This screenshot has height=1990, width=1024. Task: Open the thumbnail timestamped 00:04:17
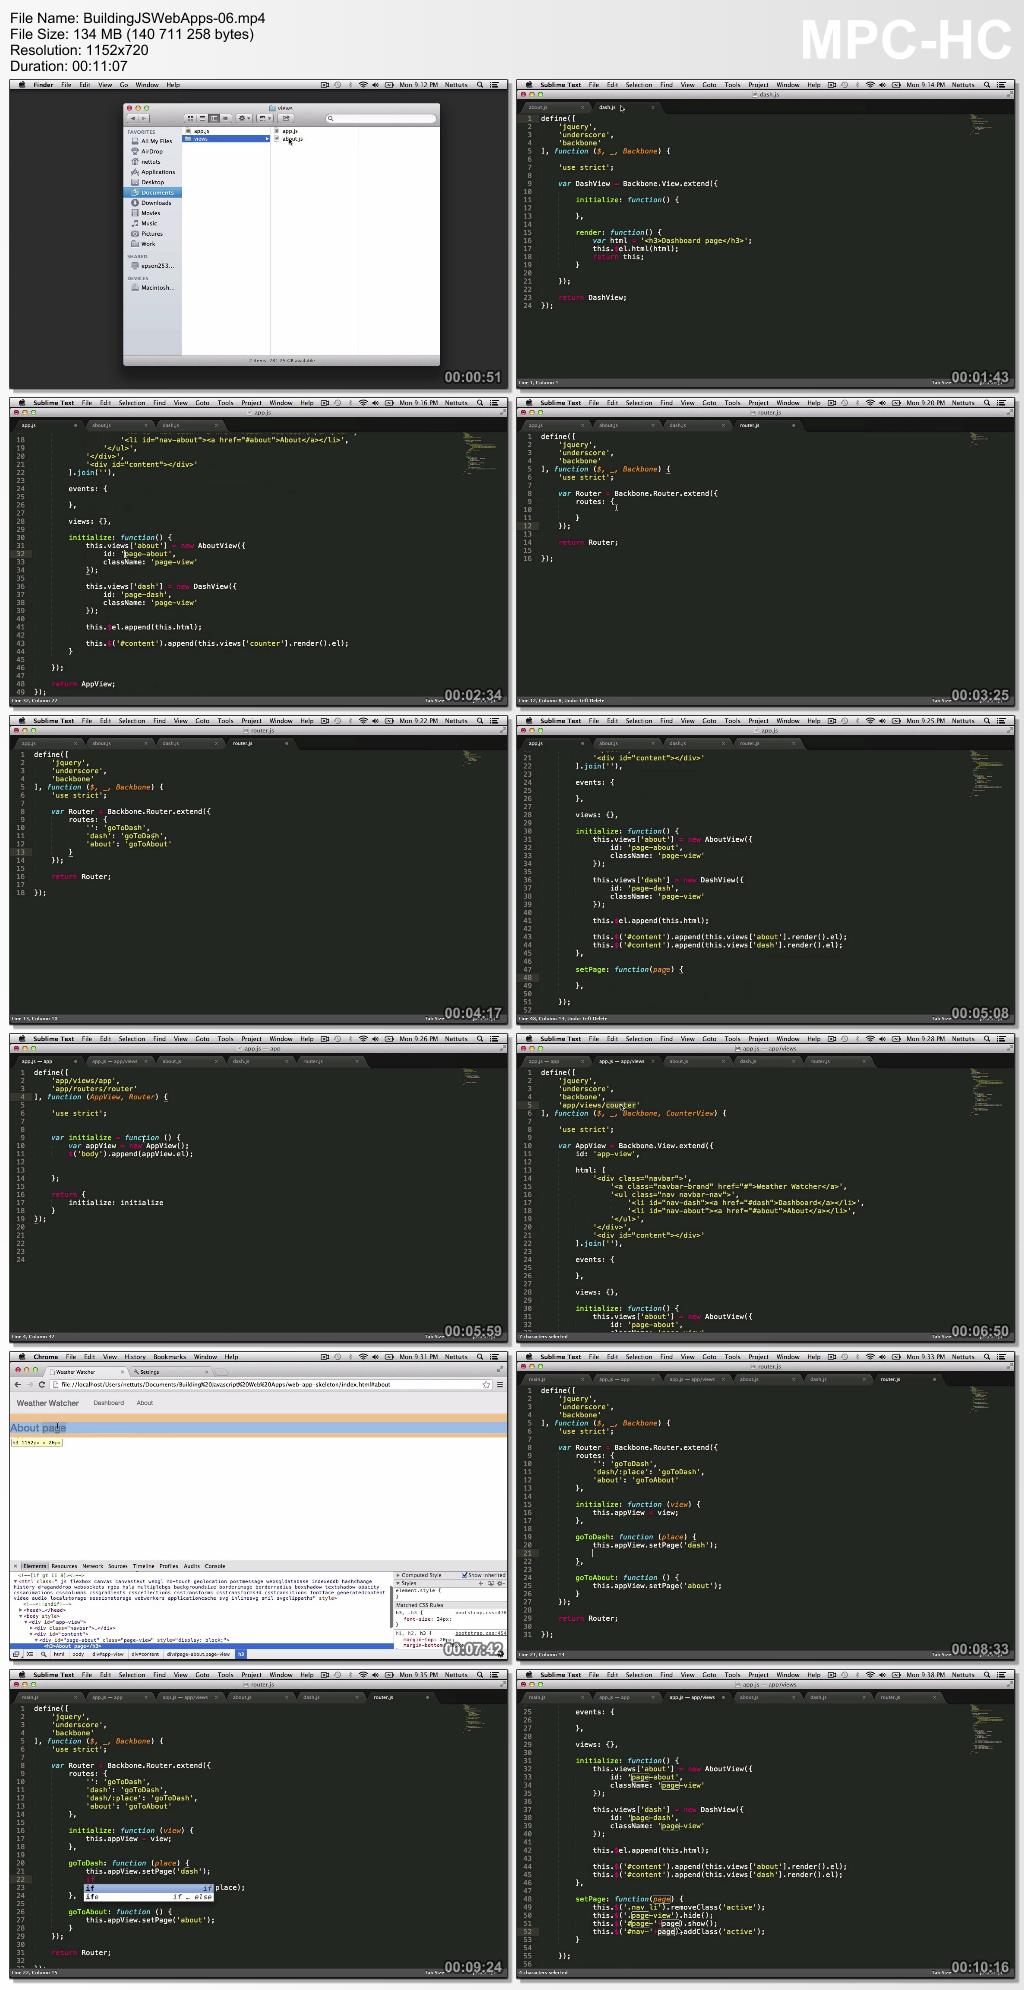click(x=259, y=870)
